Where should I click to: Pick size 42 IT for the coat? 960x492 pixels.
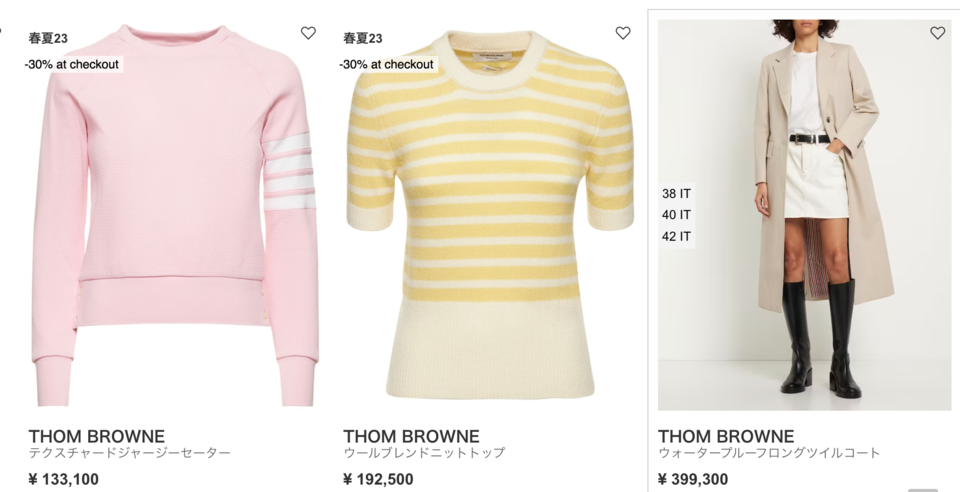(676, 236)
